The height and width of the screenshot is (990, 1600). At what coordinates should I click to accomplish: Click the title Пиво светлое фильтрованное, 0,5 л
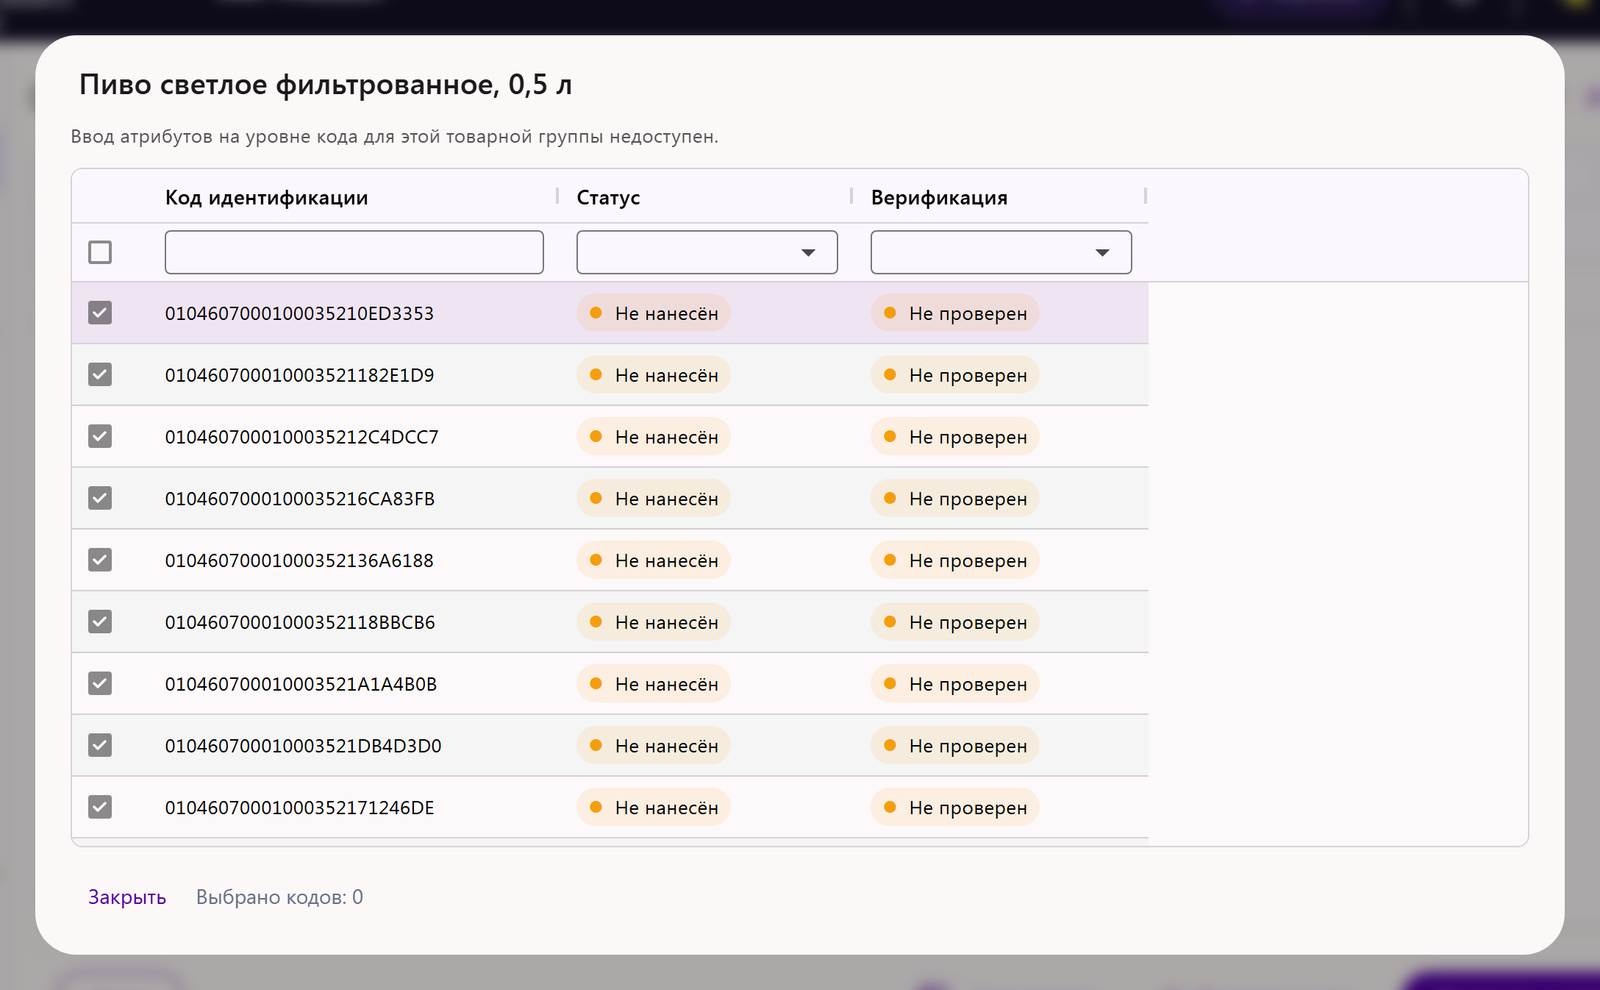325,85
